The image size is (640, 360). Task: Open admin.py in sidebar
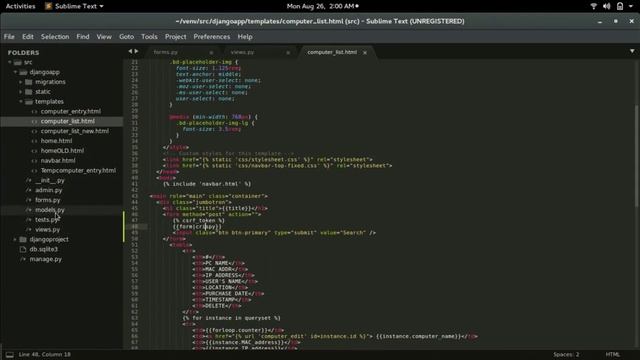49,190
